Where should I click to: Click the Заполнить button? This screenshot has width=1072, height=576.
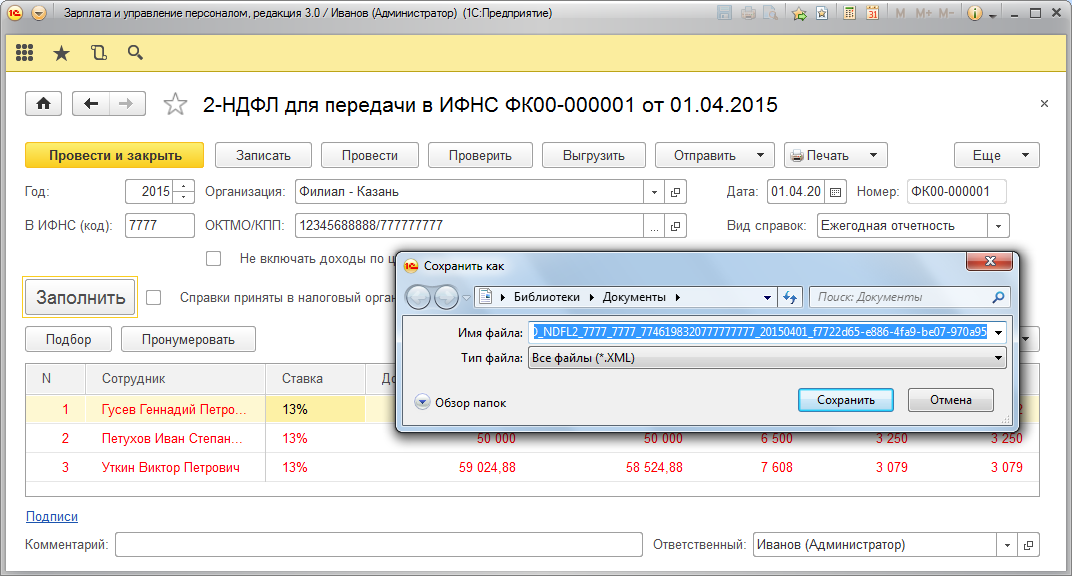tap(81, 297)
